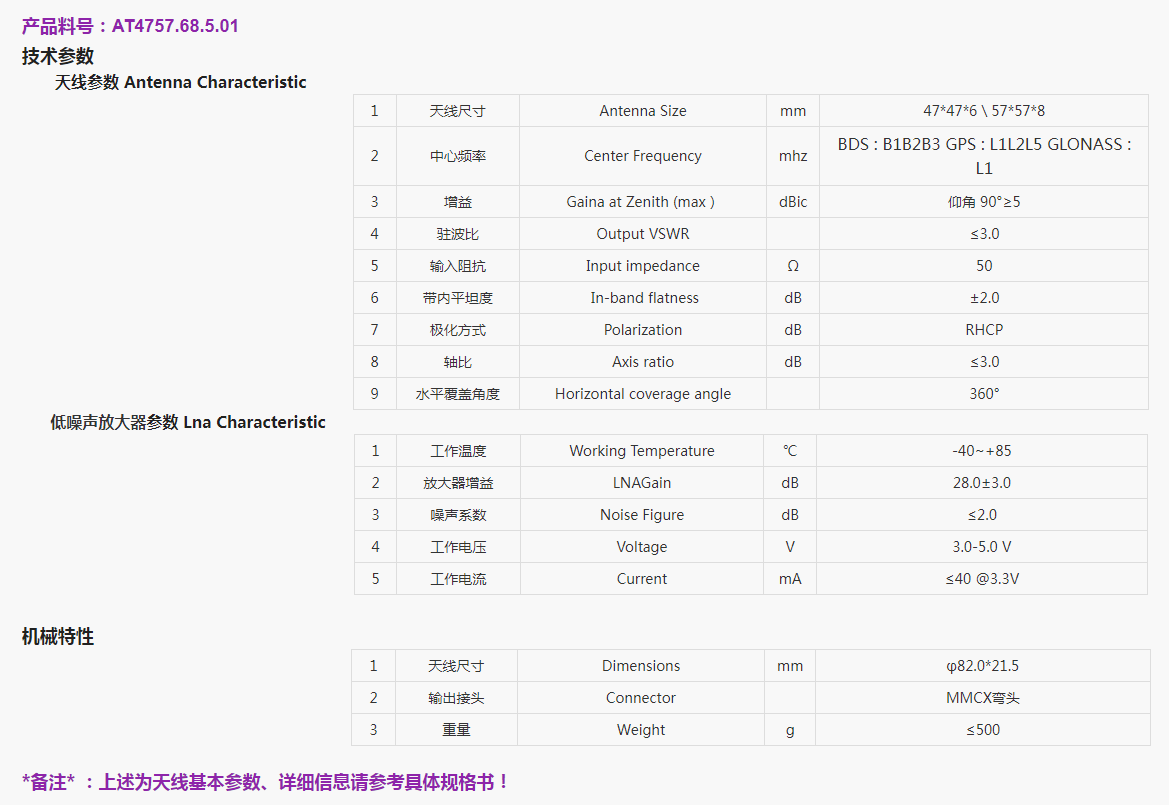
Task: Click the 机械特性 section heading
Action: 58,636
